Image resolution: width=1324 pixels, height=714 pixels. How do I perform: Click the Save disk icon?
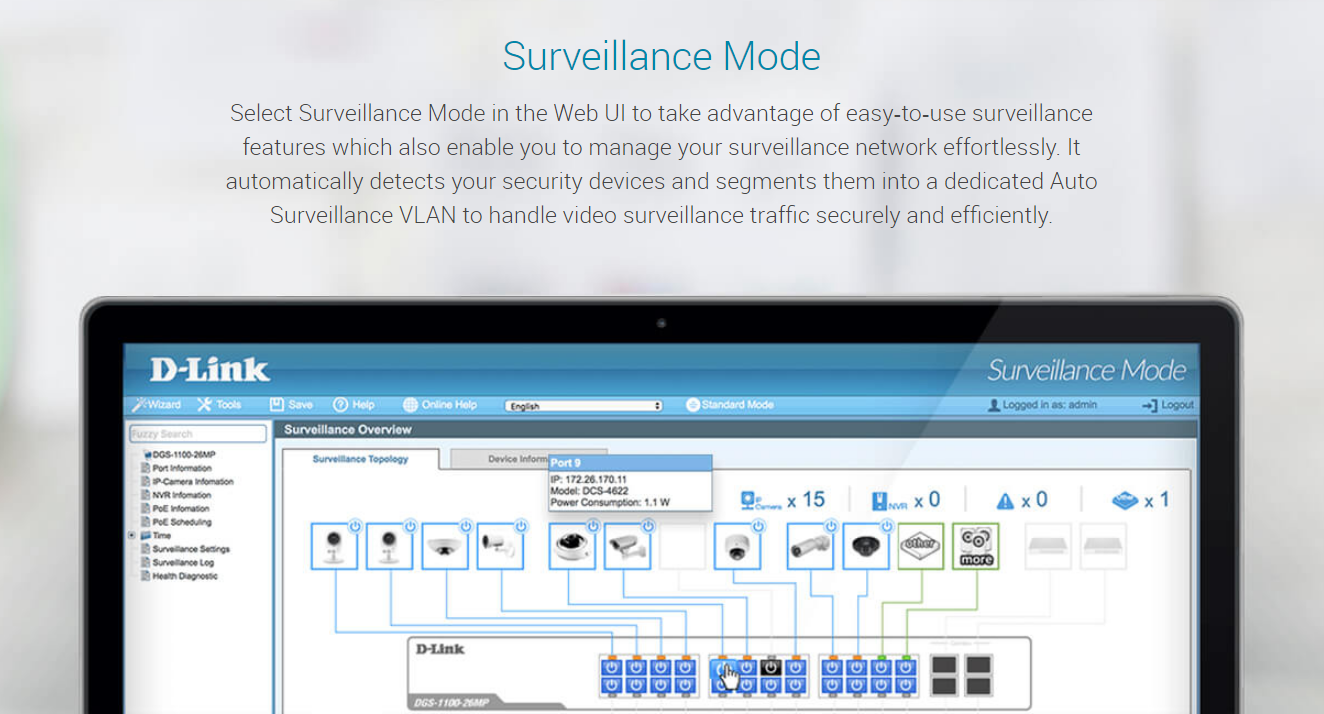click(278, 405)
